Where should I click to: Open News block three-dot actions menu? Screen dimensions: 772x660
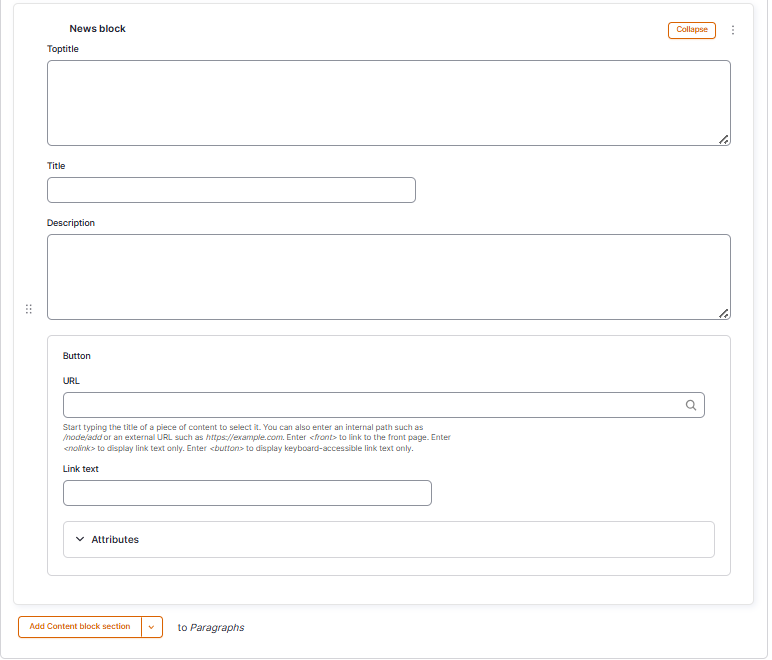pyautogui.click(x=733, y=30)
